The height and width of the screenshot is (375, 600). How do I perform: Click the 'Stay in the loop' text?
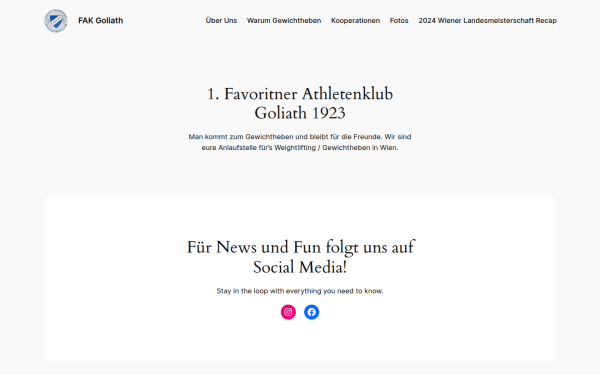(x=300, y=291)
